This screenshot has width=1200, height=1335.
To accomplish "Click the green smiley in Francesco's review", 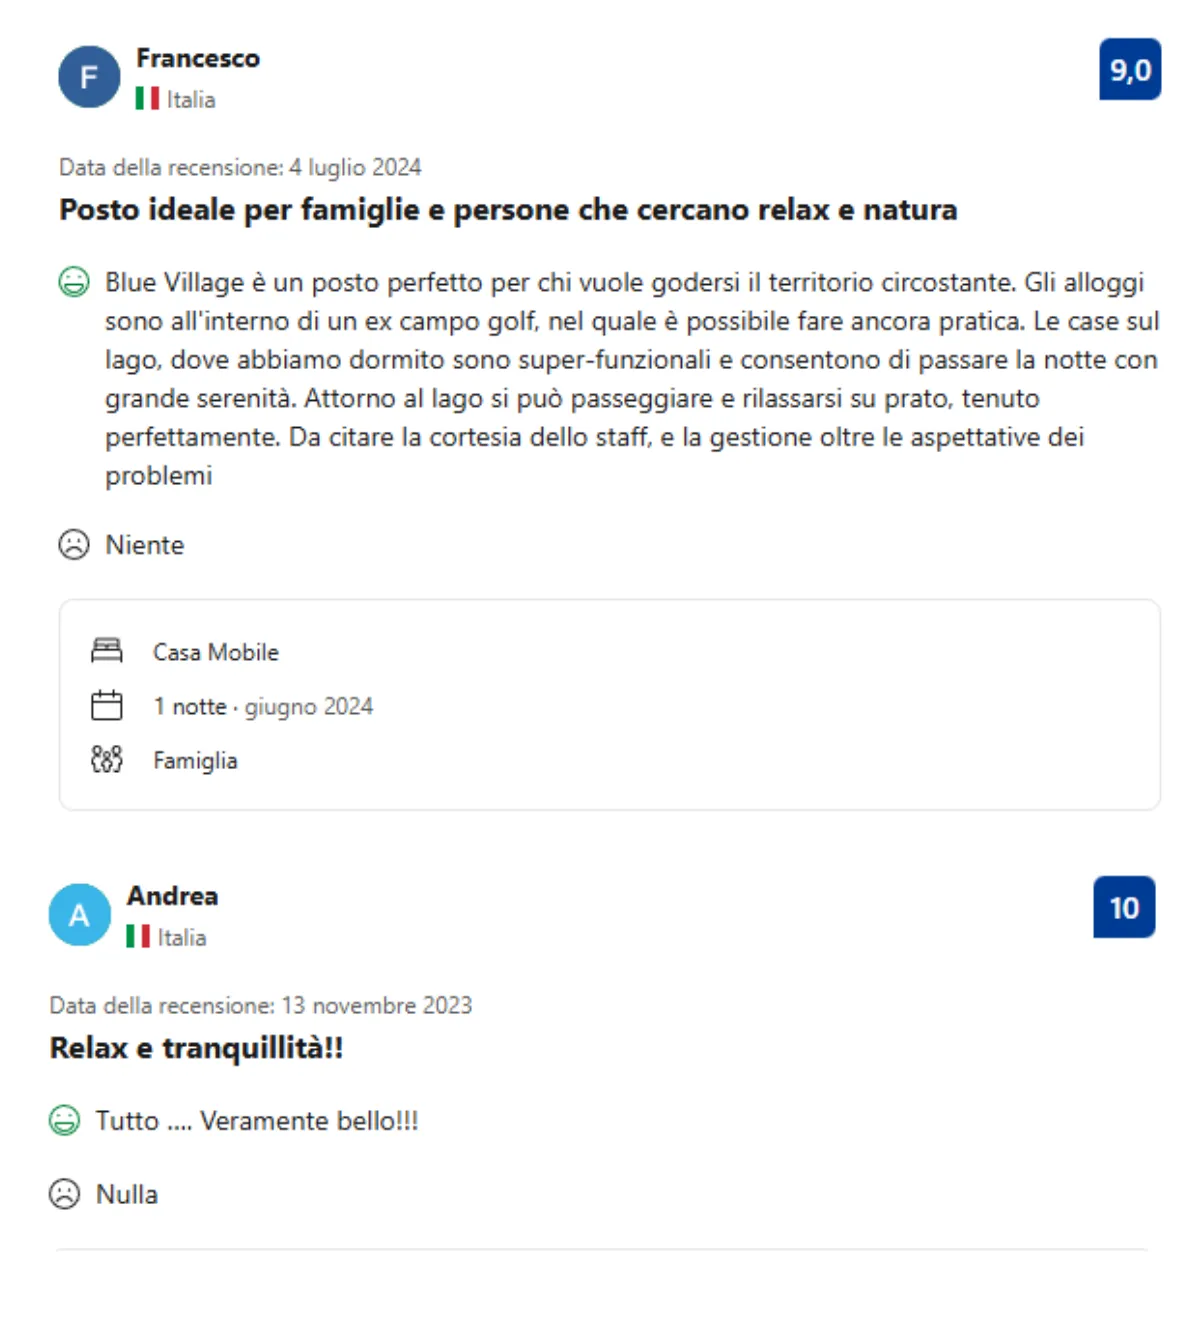I will point(74,283).
